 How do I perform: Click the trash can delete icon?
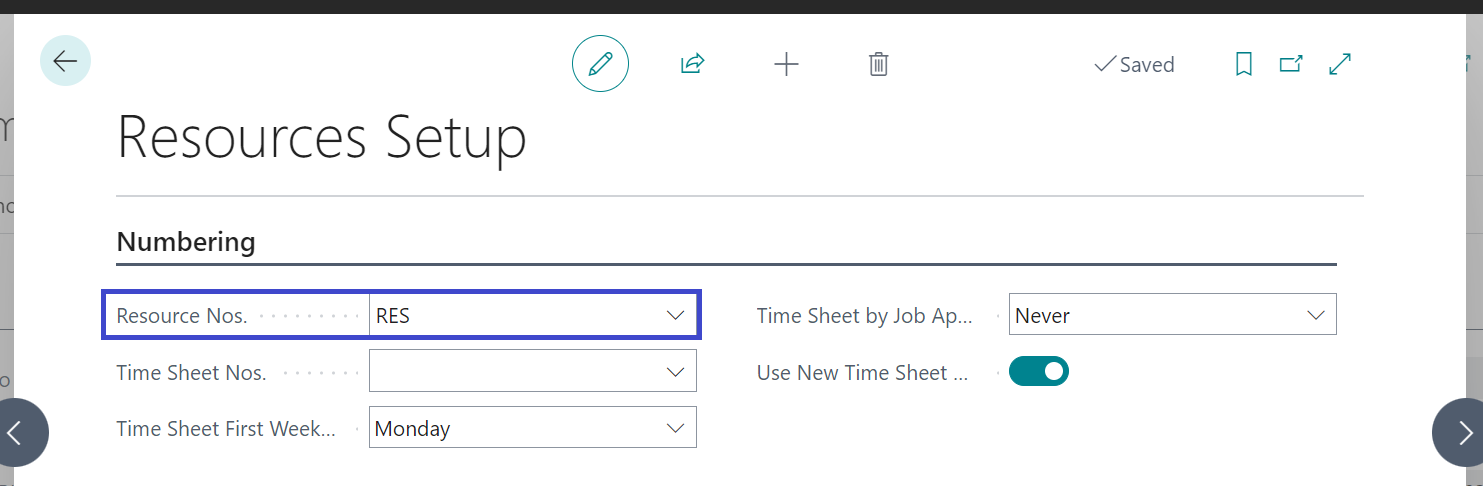tap(878, 64)
